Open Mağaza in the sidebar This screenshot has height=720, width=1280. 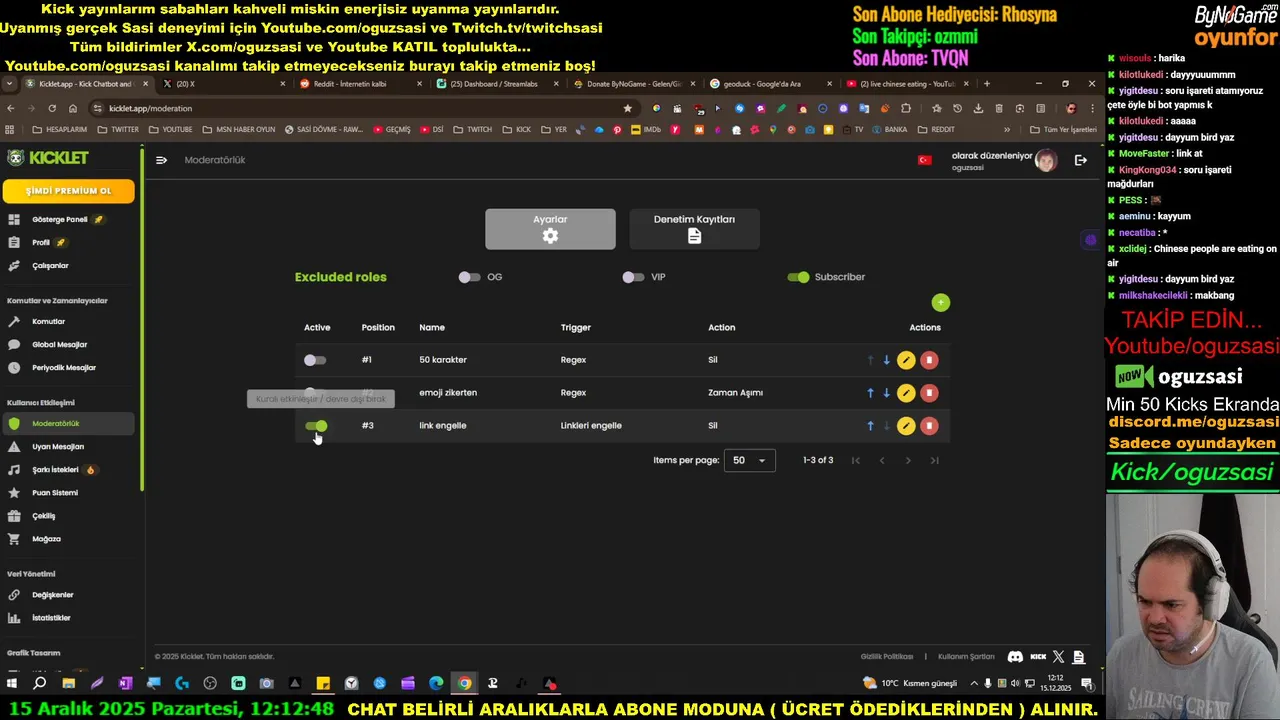(69, 539)
